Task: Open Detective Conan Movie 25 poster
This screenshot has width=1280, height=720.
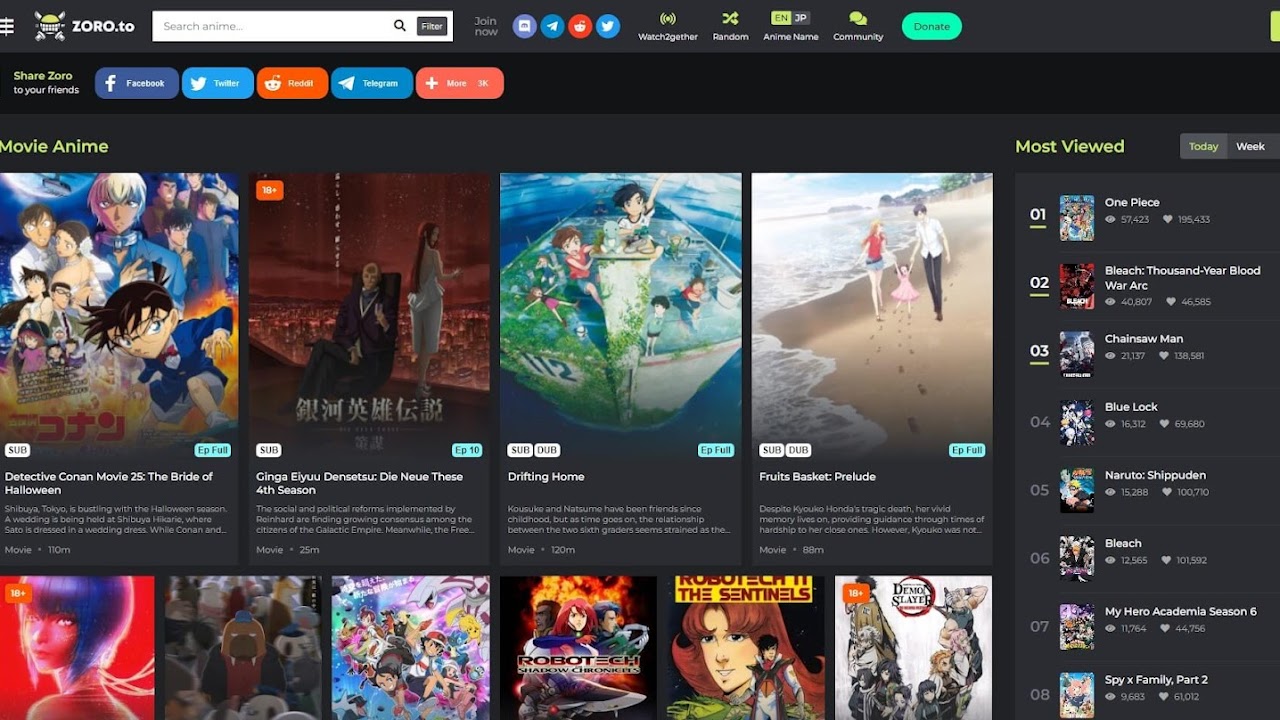Action: (119, 316)
